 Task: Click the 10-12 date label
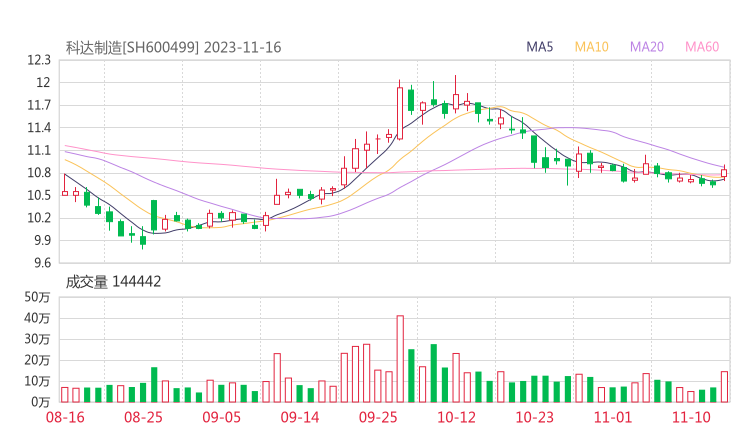coord(456,417)
